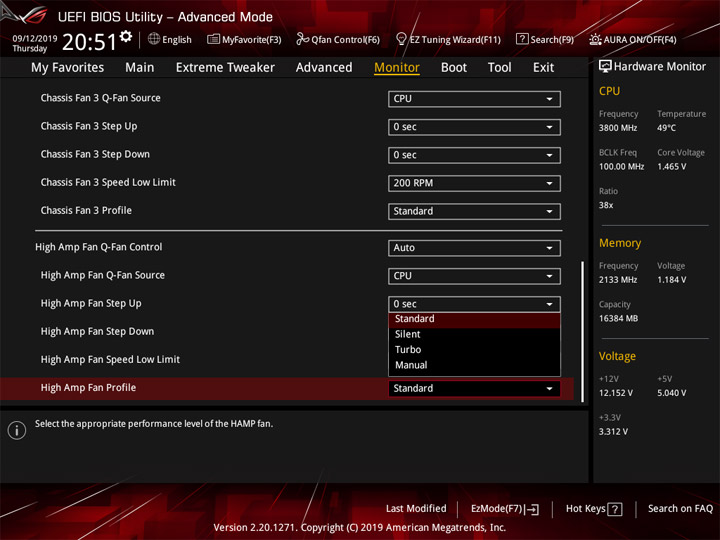720x540 pixels.
Task: Launch Qfan Control(F6)
Action: 338,39
